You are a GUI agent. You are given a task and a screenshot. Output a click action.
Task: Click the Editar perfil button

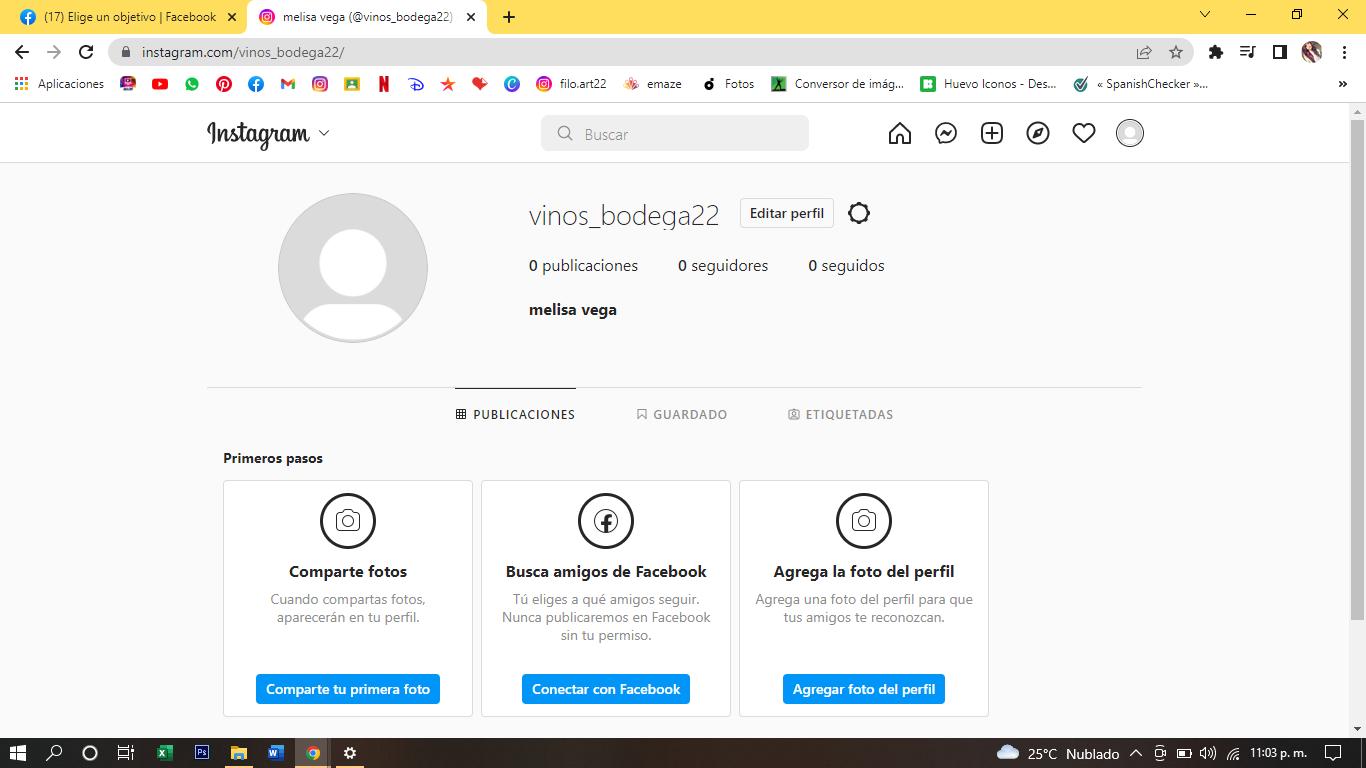pyautogui.click(x=787, y=213)
